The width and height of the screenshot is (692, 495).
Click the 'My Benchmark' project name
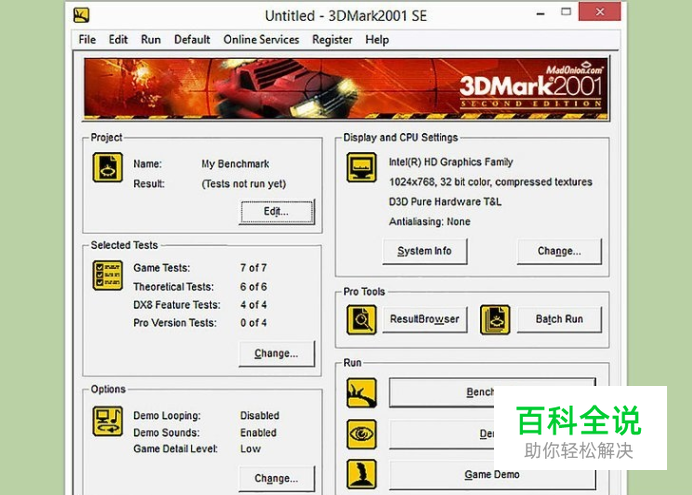point(235,164)
